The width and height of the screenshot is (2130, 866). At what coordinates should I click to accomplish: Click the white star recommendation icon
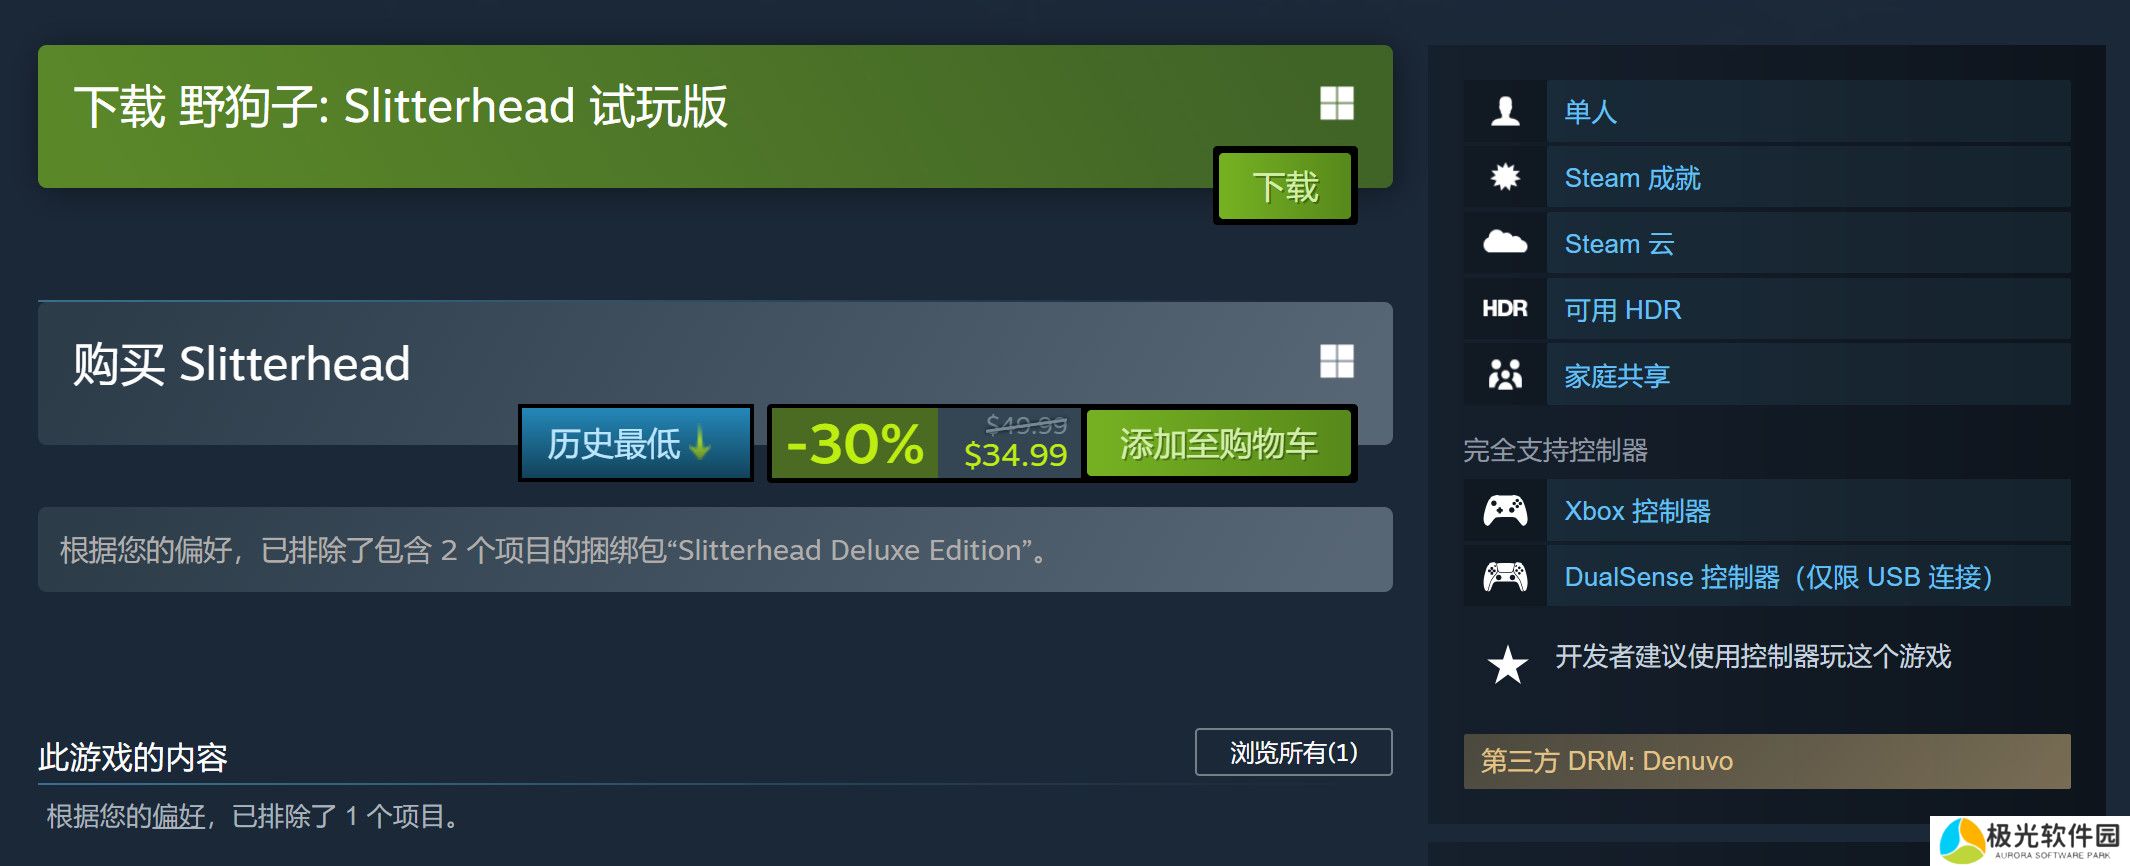[1508, 665]
